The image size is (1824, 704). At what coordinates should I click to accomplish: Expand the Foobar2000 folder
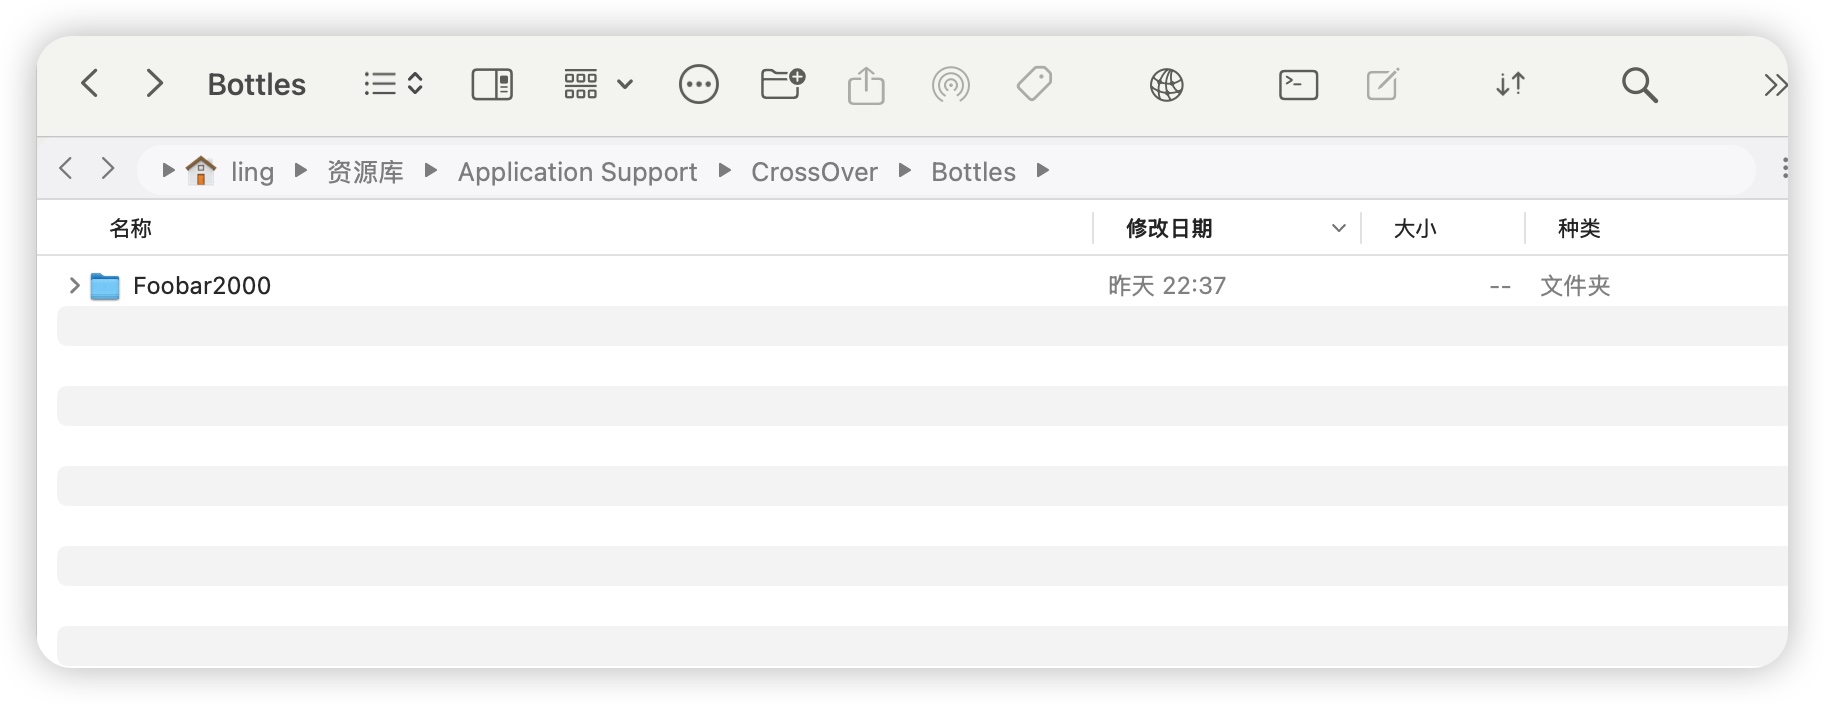[74, 286]
